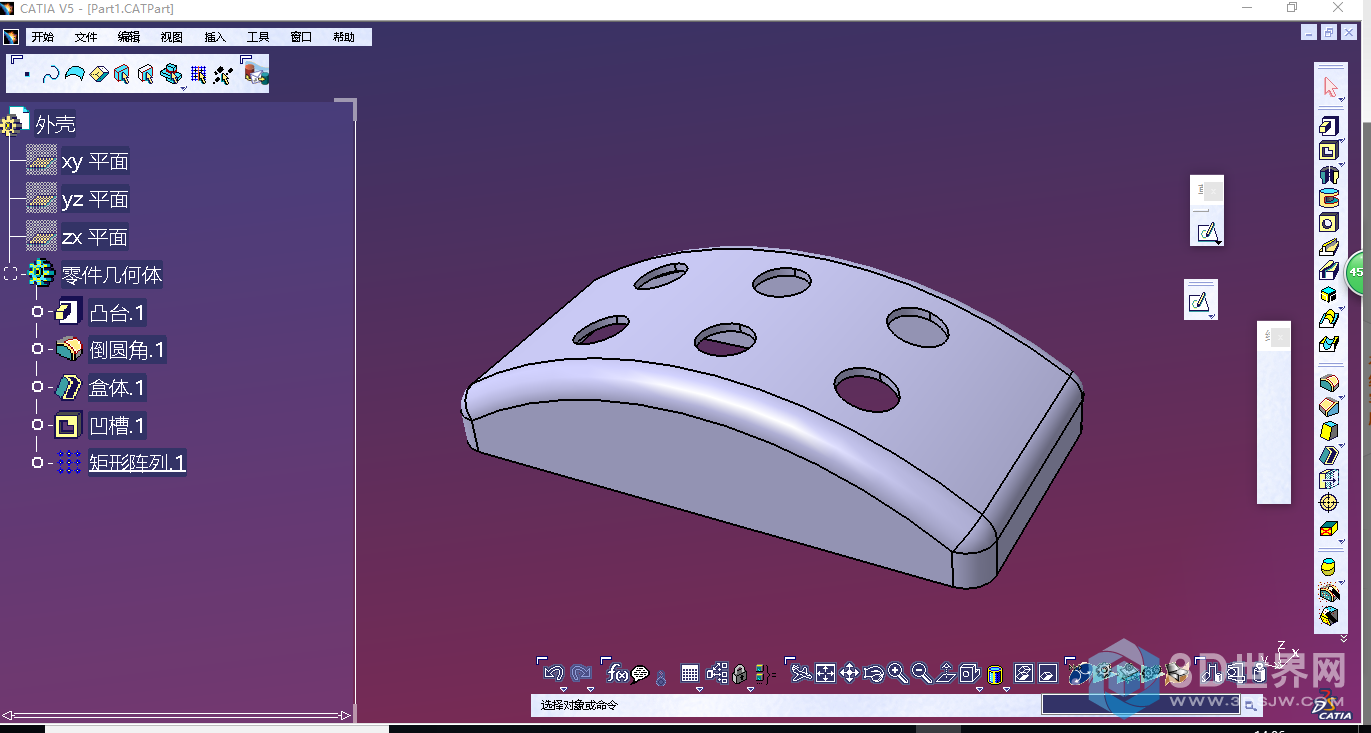Select 零件几何体 node in tree
This screenshot has height=733, width=1371.
112,275
